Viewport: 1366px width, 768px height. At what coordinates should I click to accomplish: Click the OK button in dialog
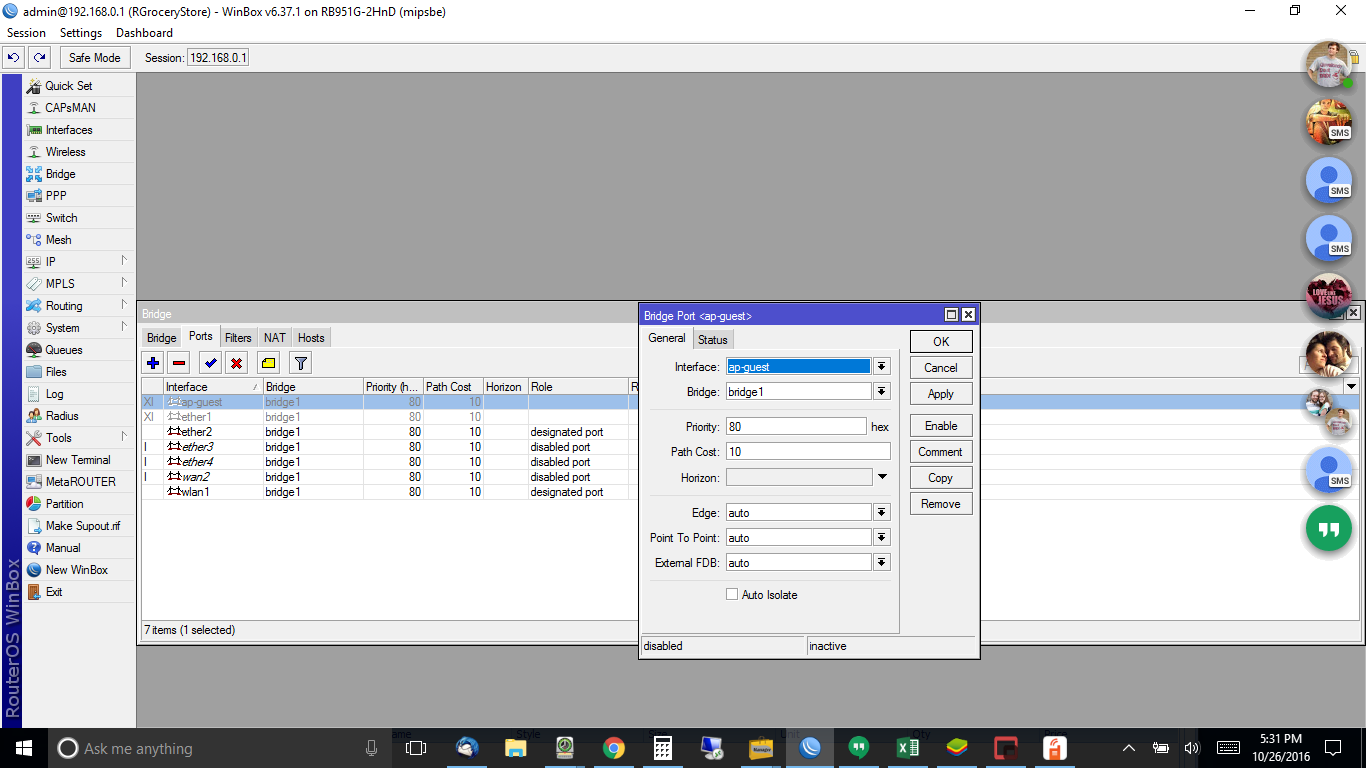[x=940, y=342]
